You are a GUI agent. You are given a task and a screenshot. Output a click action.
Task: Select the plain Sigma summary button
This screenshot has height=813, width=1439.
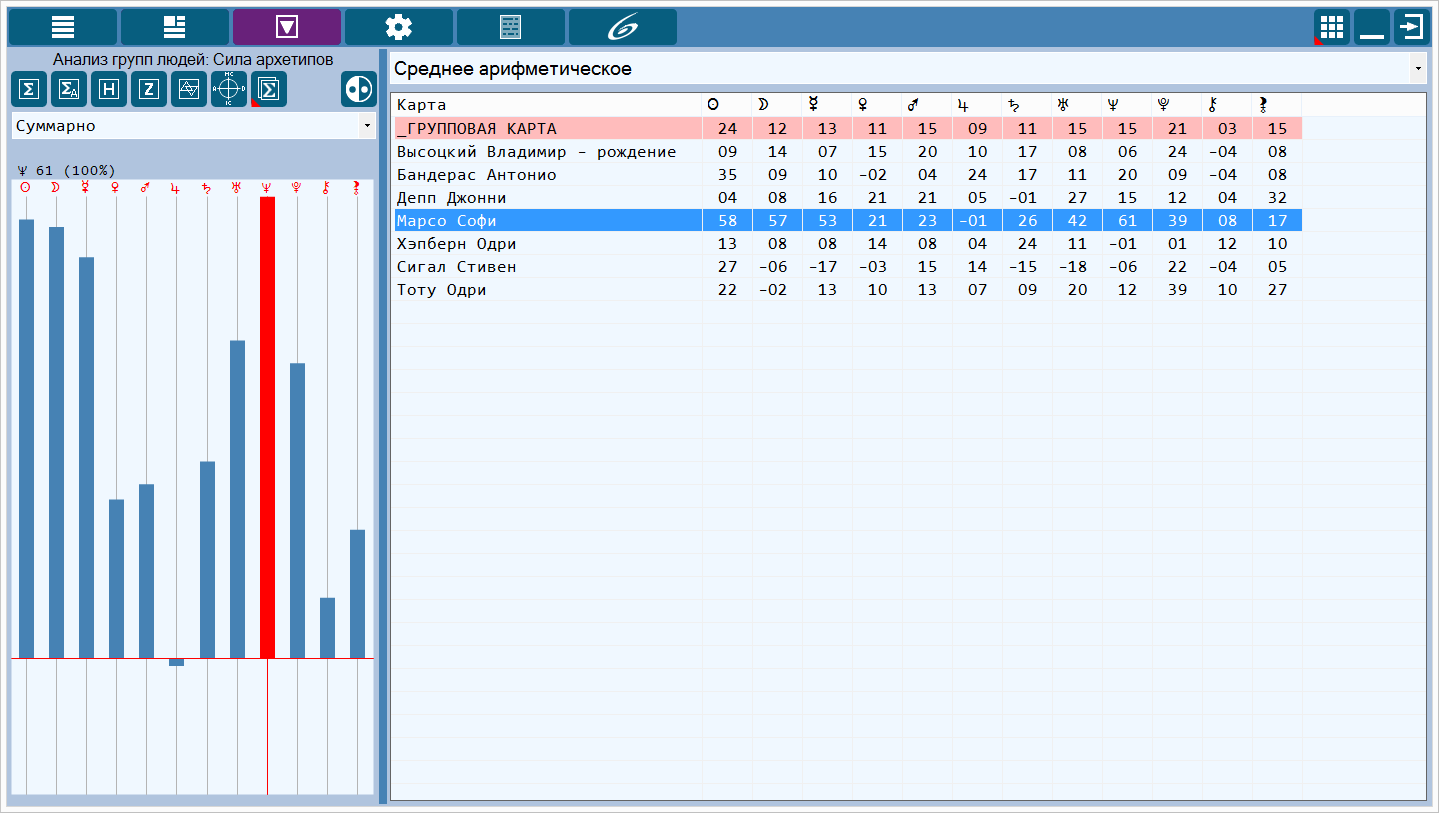coord(29,89)
